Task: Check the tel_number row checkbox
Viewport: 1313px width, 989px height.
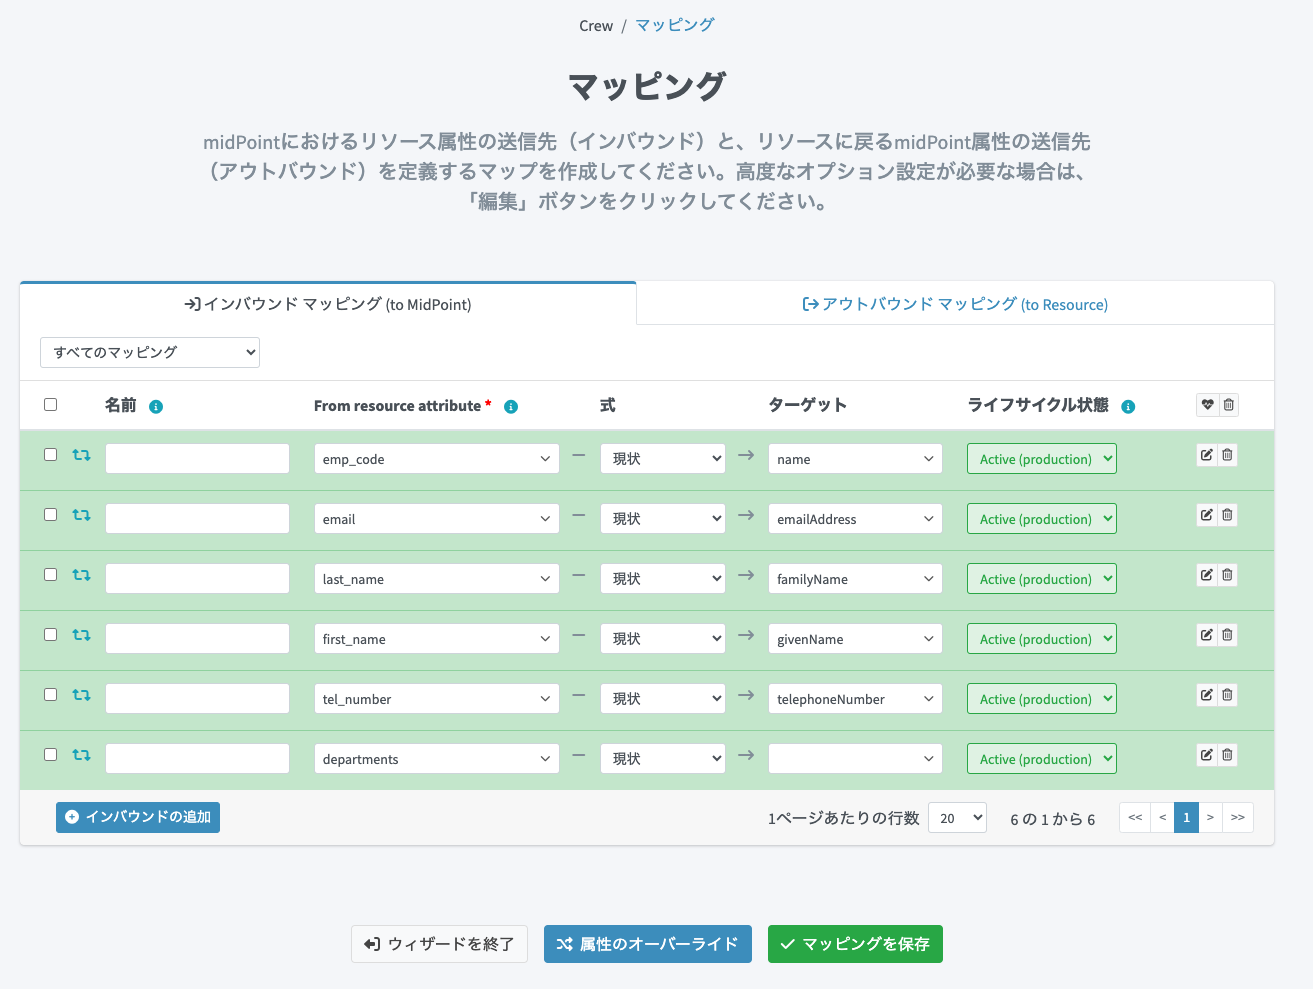Action: tap(50, 694)
